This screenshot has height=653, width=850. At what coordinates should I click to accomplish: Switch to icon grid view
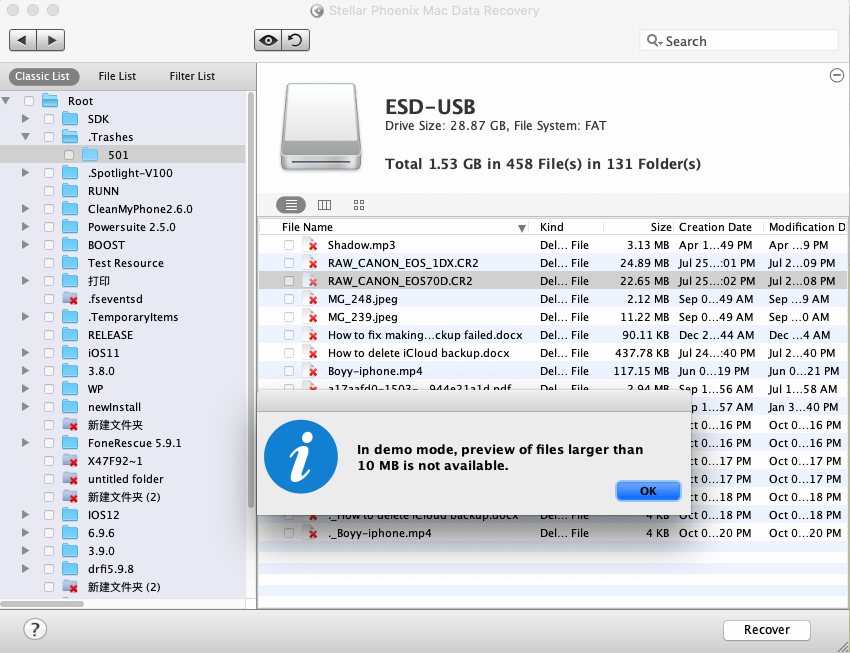click(x=359, y=205)
